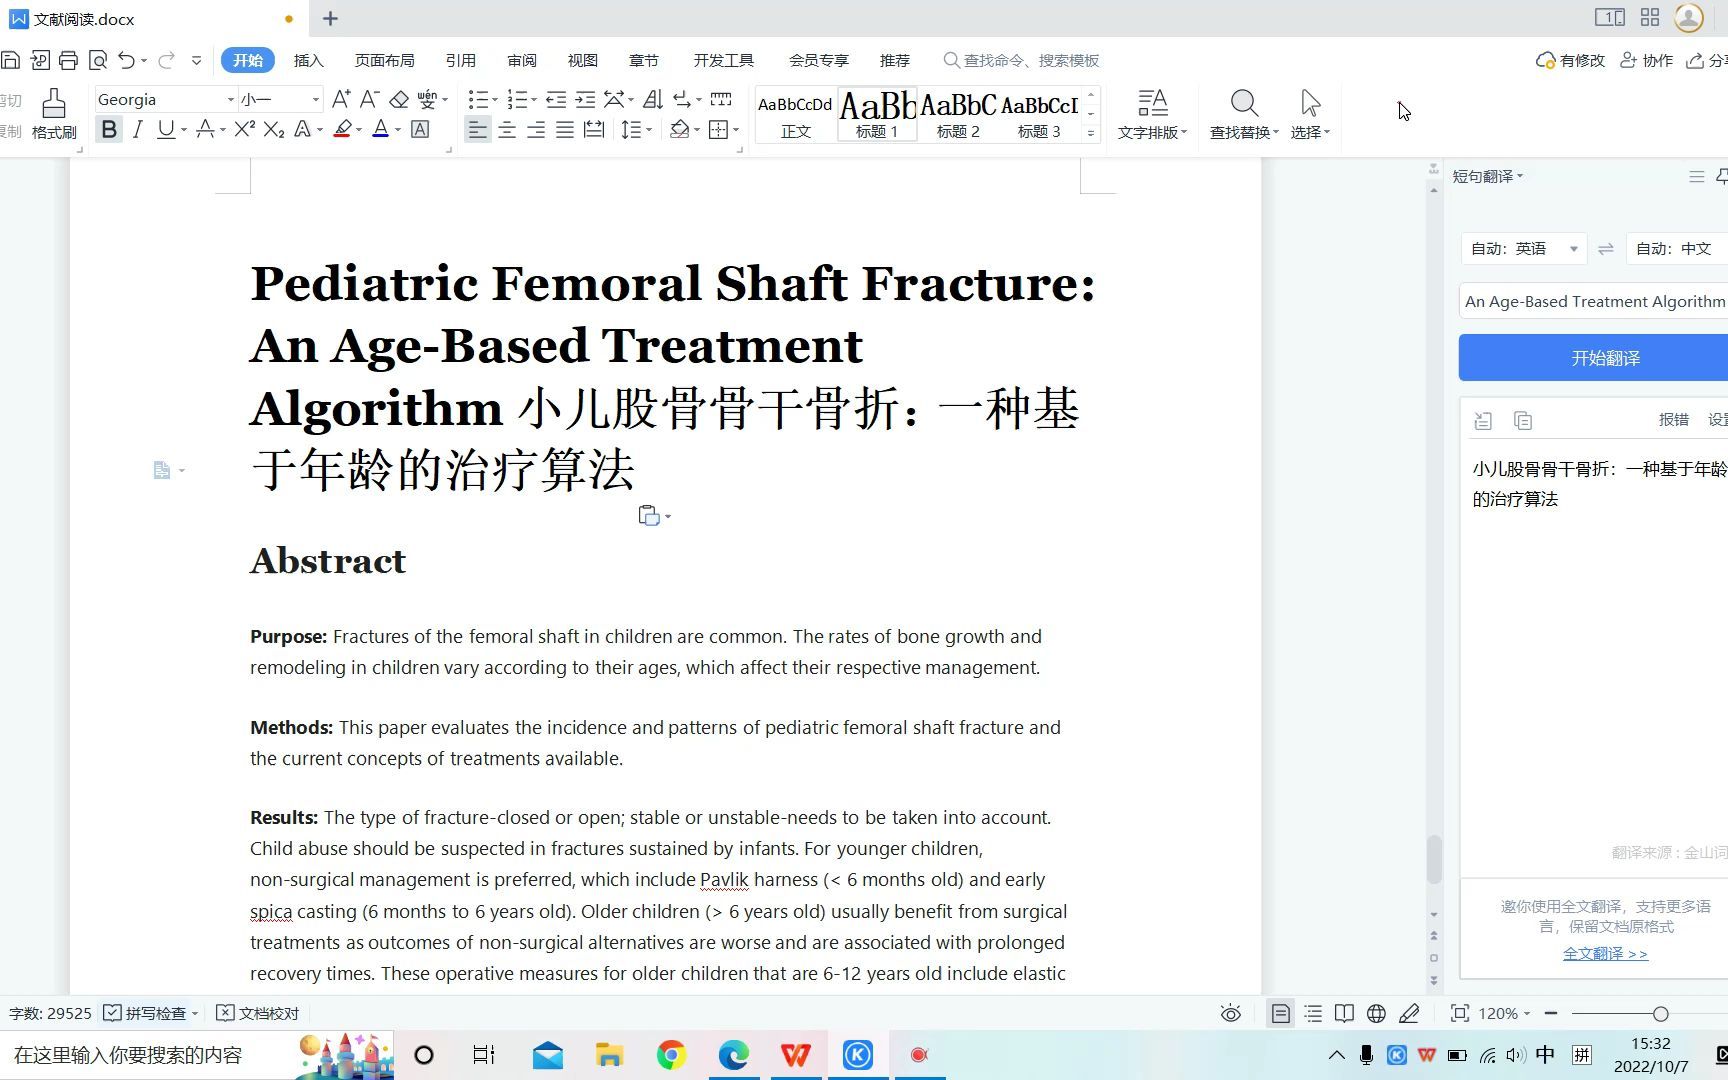Decrease paragraph indent
The width and height of the screenshot is (1728, 1080).
pos(556,99)
